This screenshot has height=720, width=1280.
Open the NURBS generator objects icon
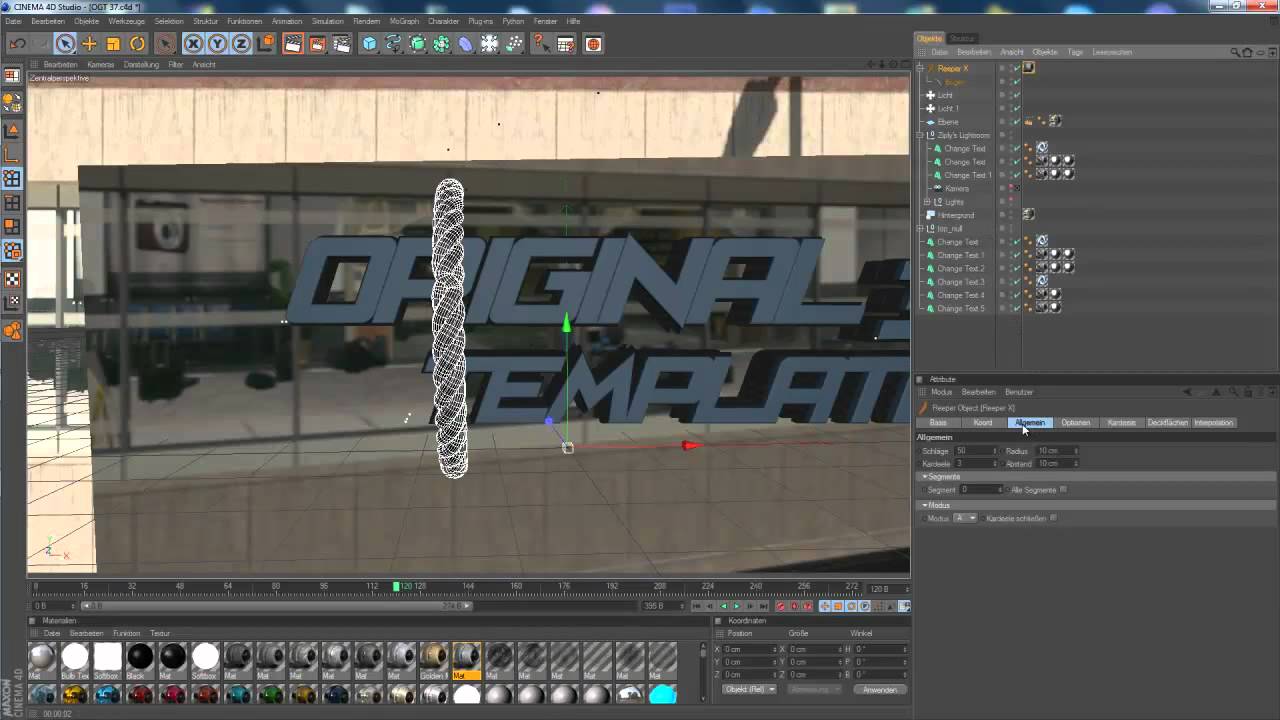click(417, 44)
